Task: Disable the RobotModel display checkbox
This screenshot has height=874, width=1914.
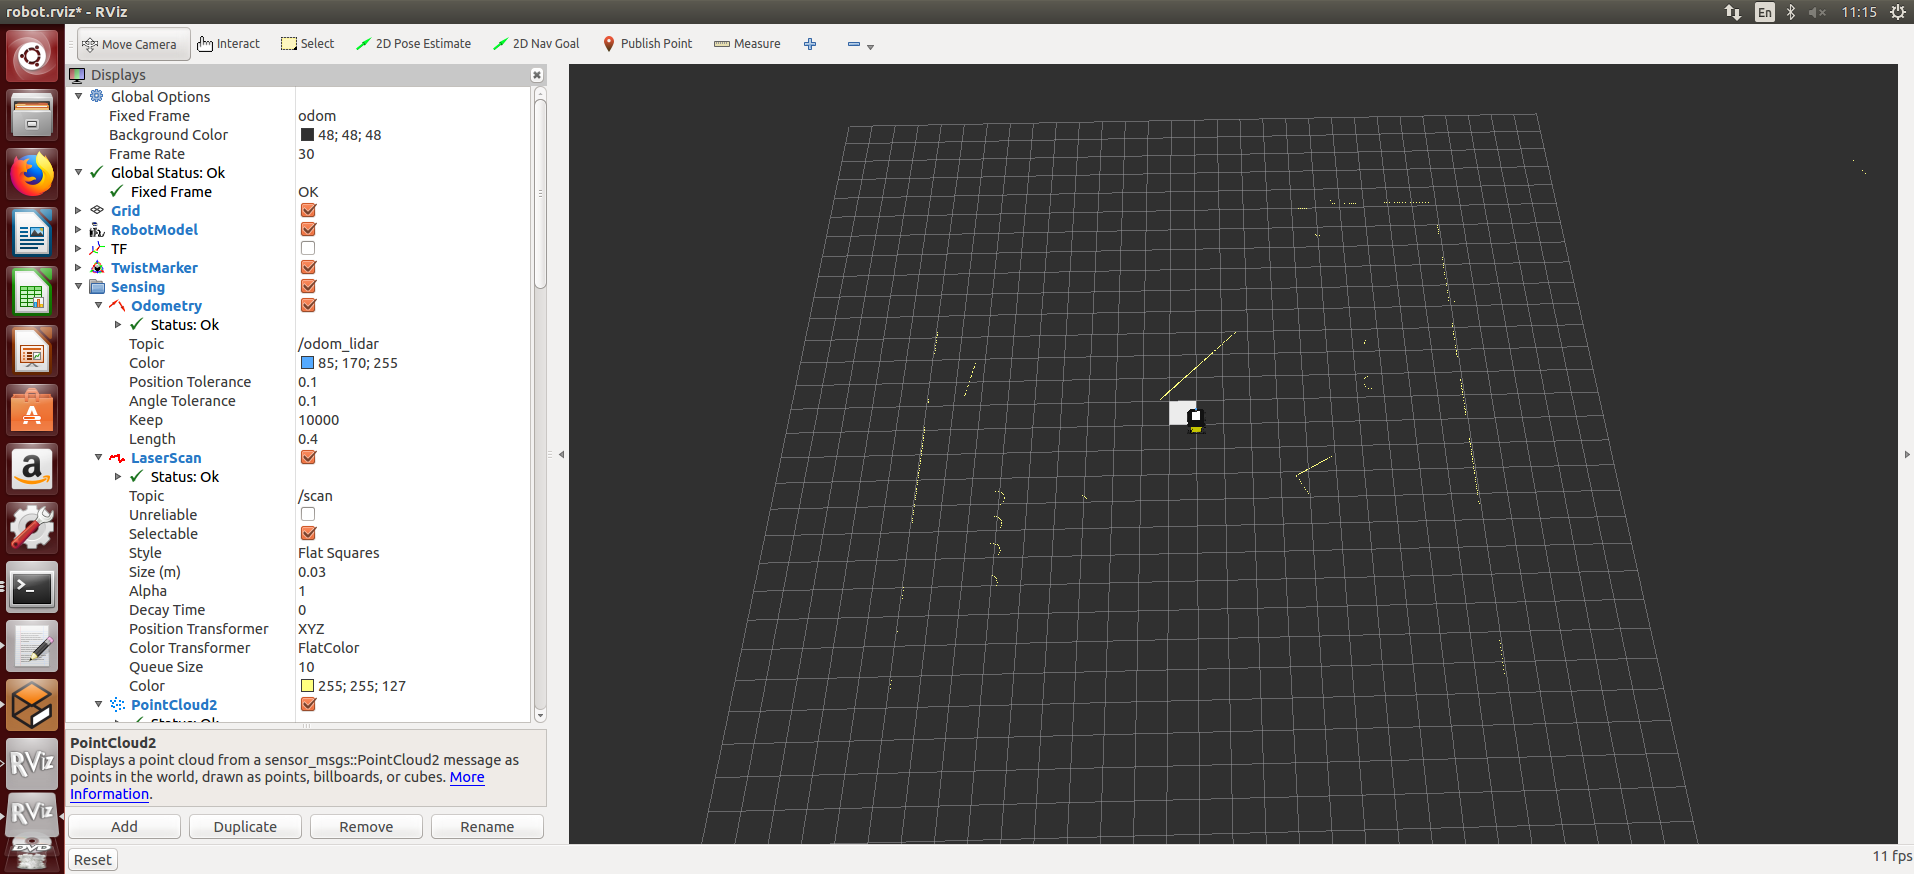Action: tap(308, 230)
